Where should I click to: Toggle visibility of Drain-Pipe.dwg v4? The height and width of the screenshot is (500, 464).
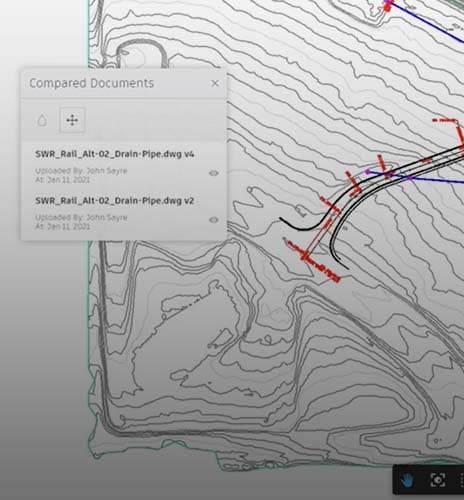point(214,173)
